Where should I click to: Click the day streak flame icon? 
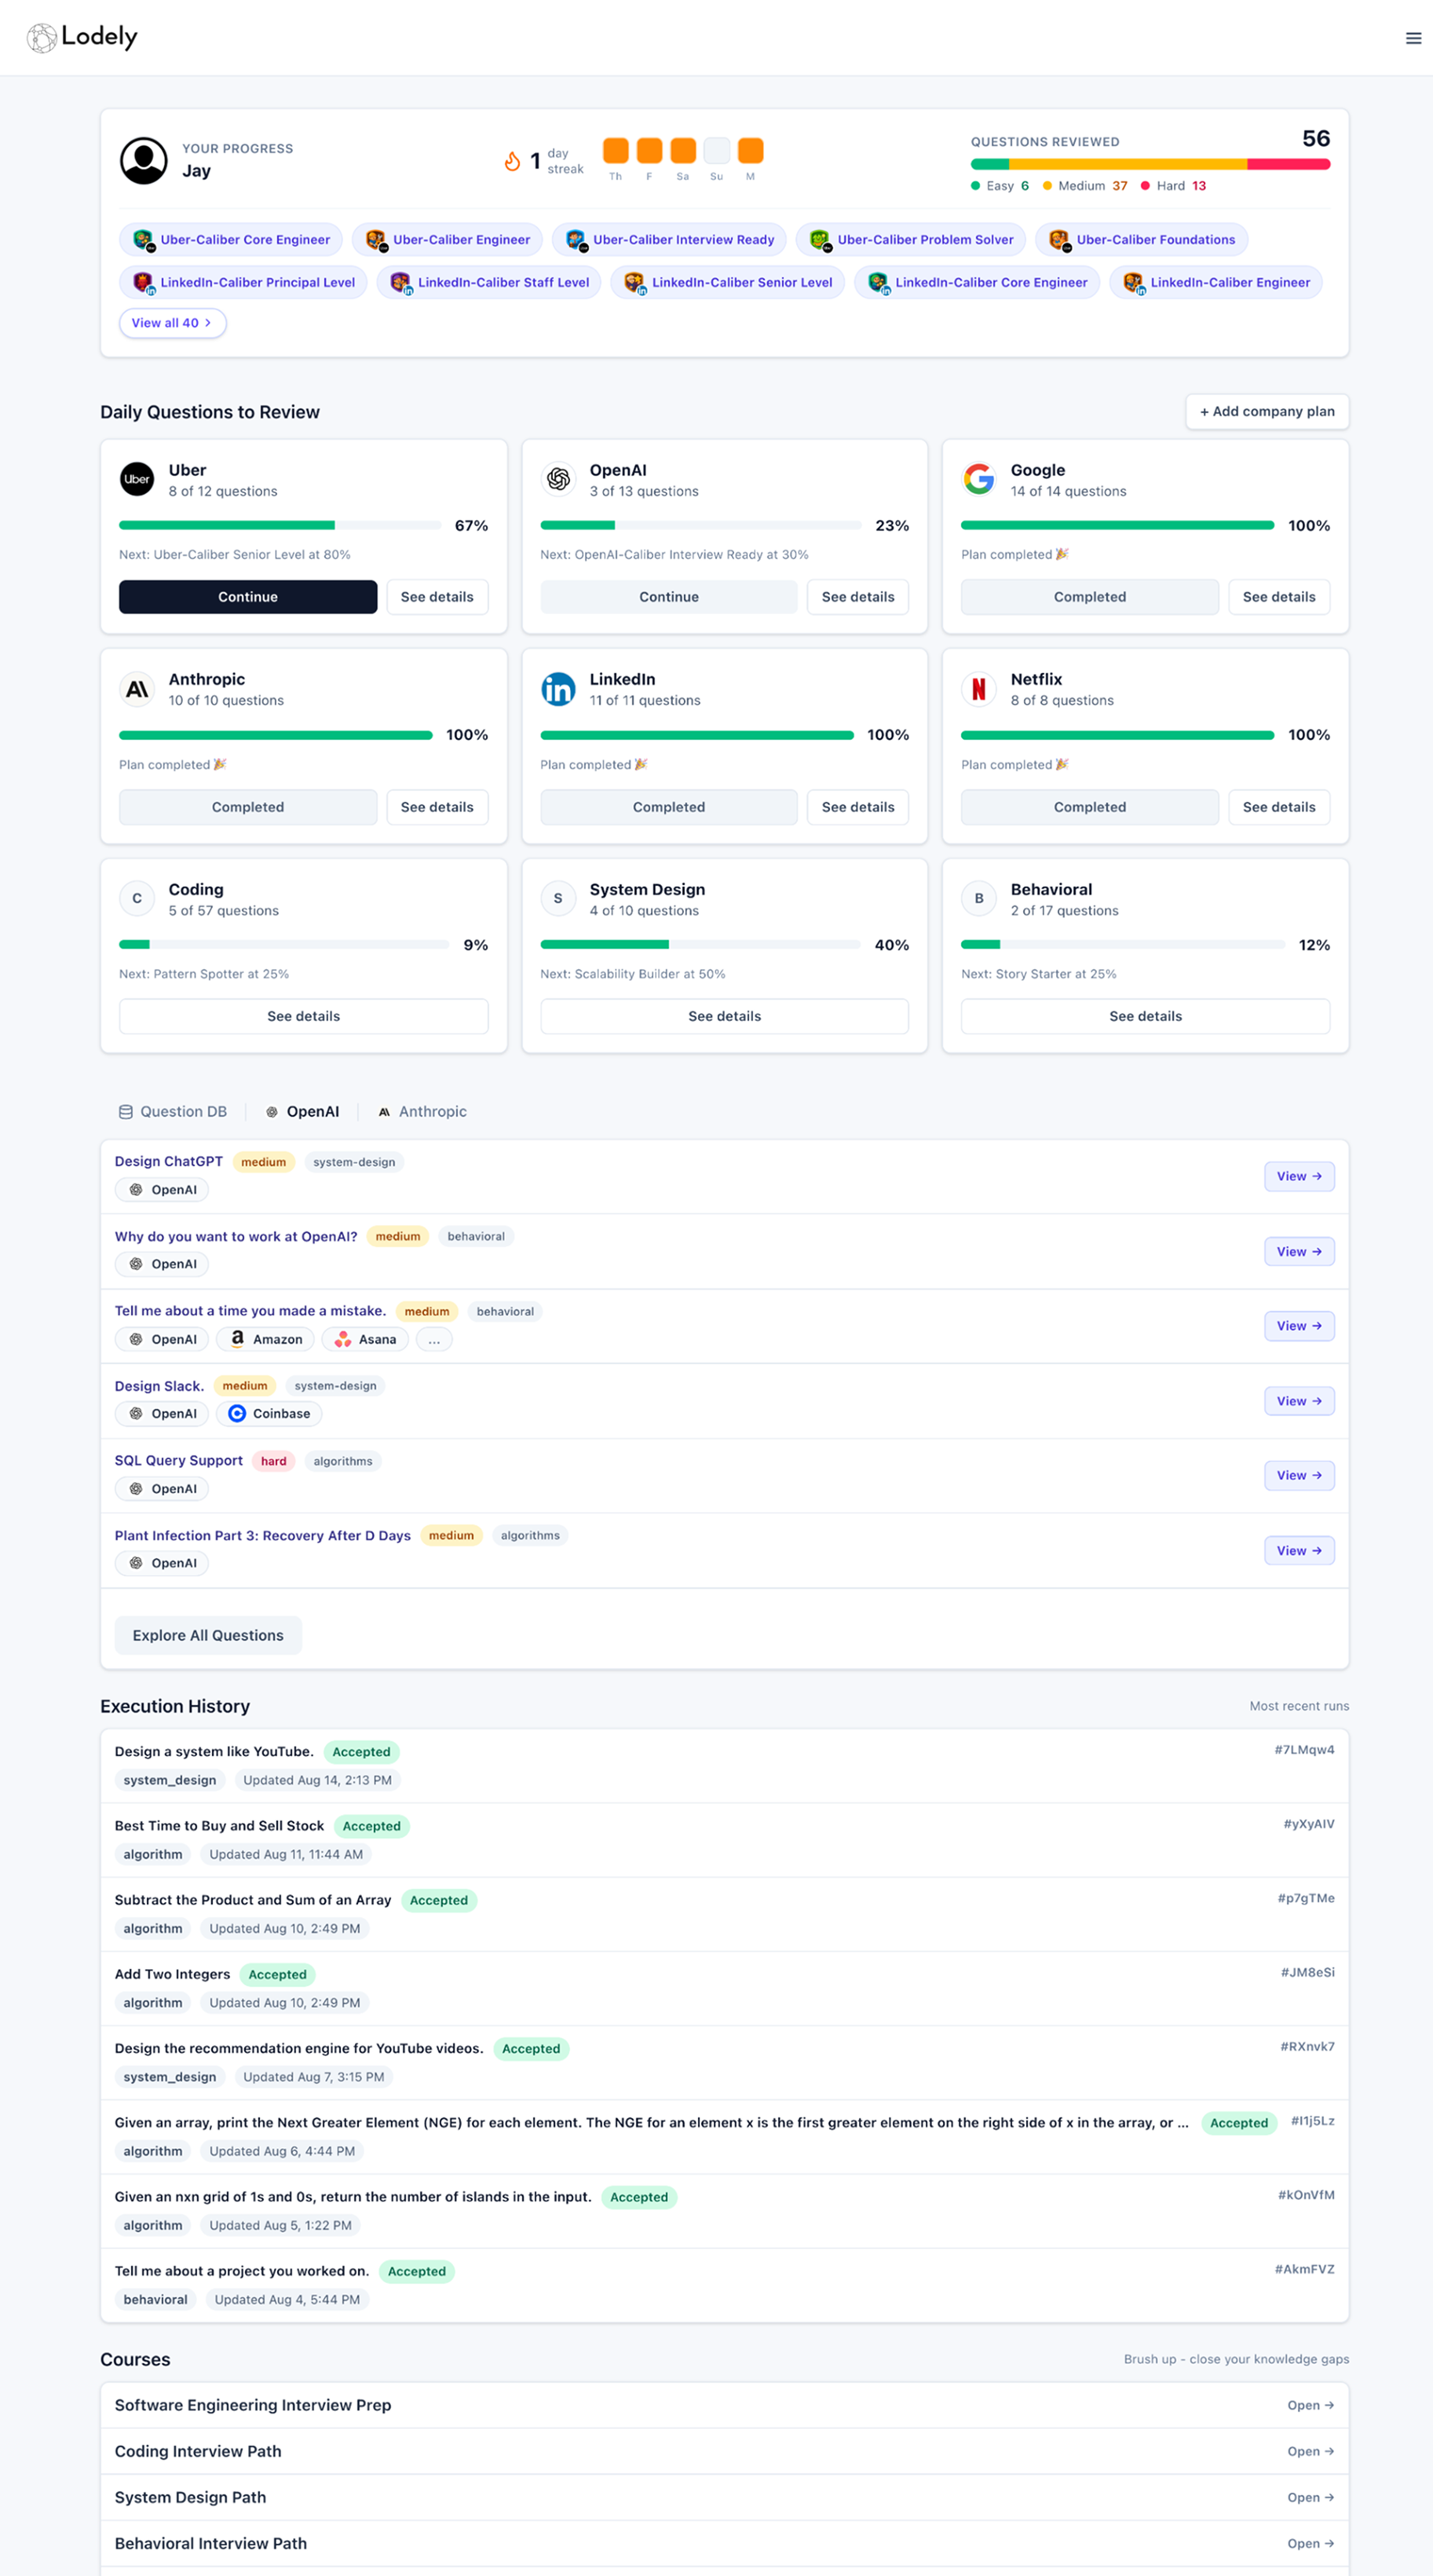pos(512,161)
